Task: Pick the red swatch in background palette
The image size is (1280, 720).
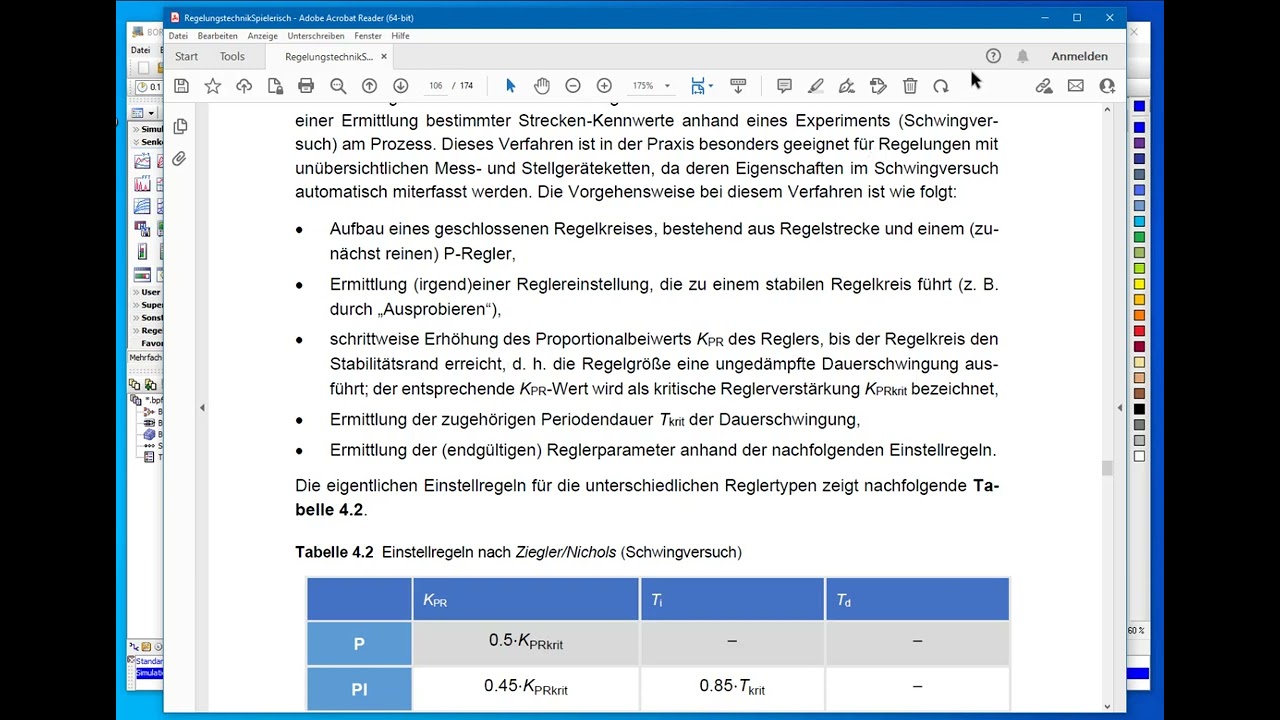Action: click(1139, 331)
